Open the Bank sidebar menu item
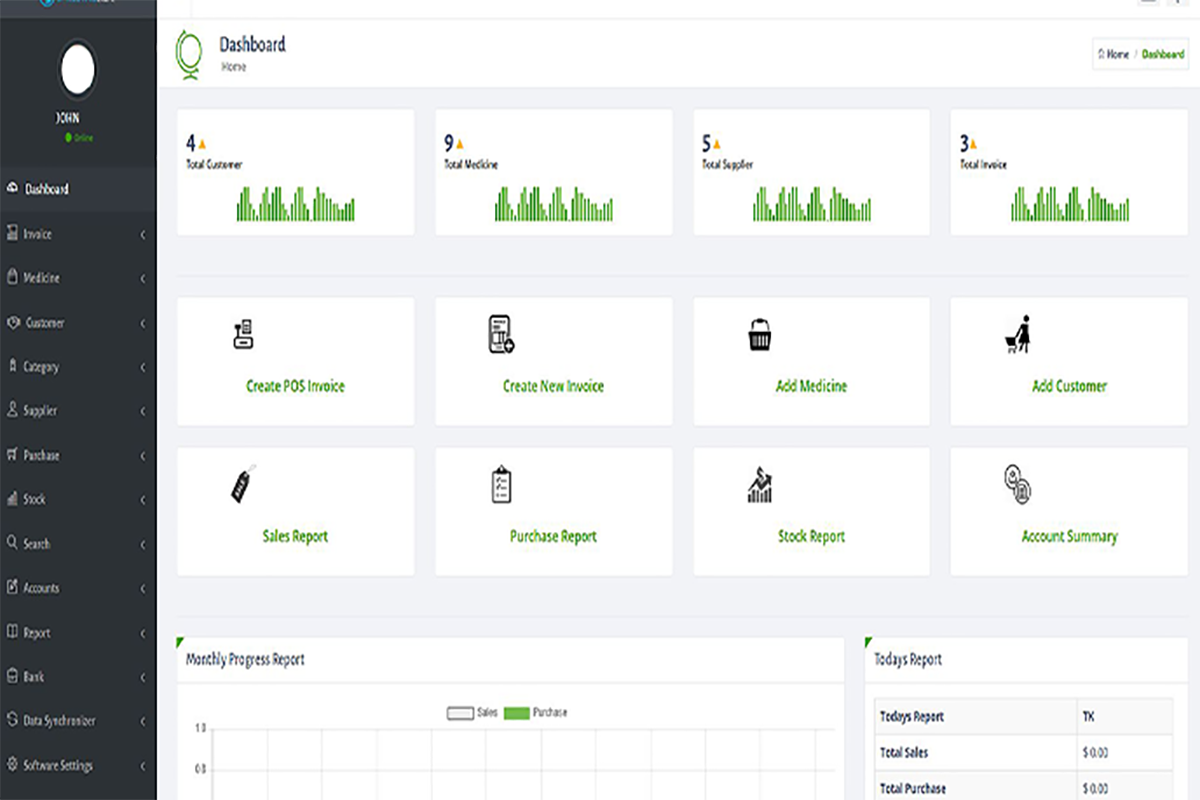Screen dimensions: 1200x800 34,677
